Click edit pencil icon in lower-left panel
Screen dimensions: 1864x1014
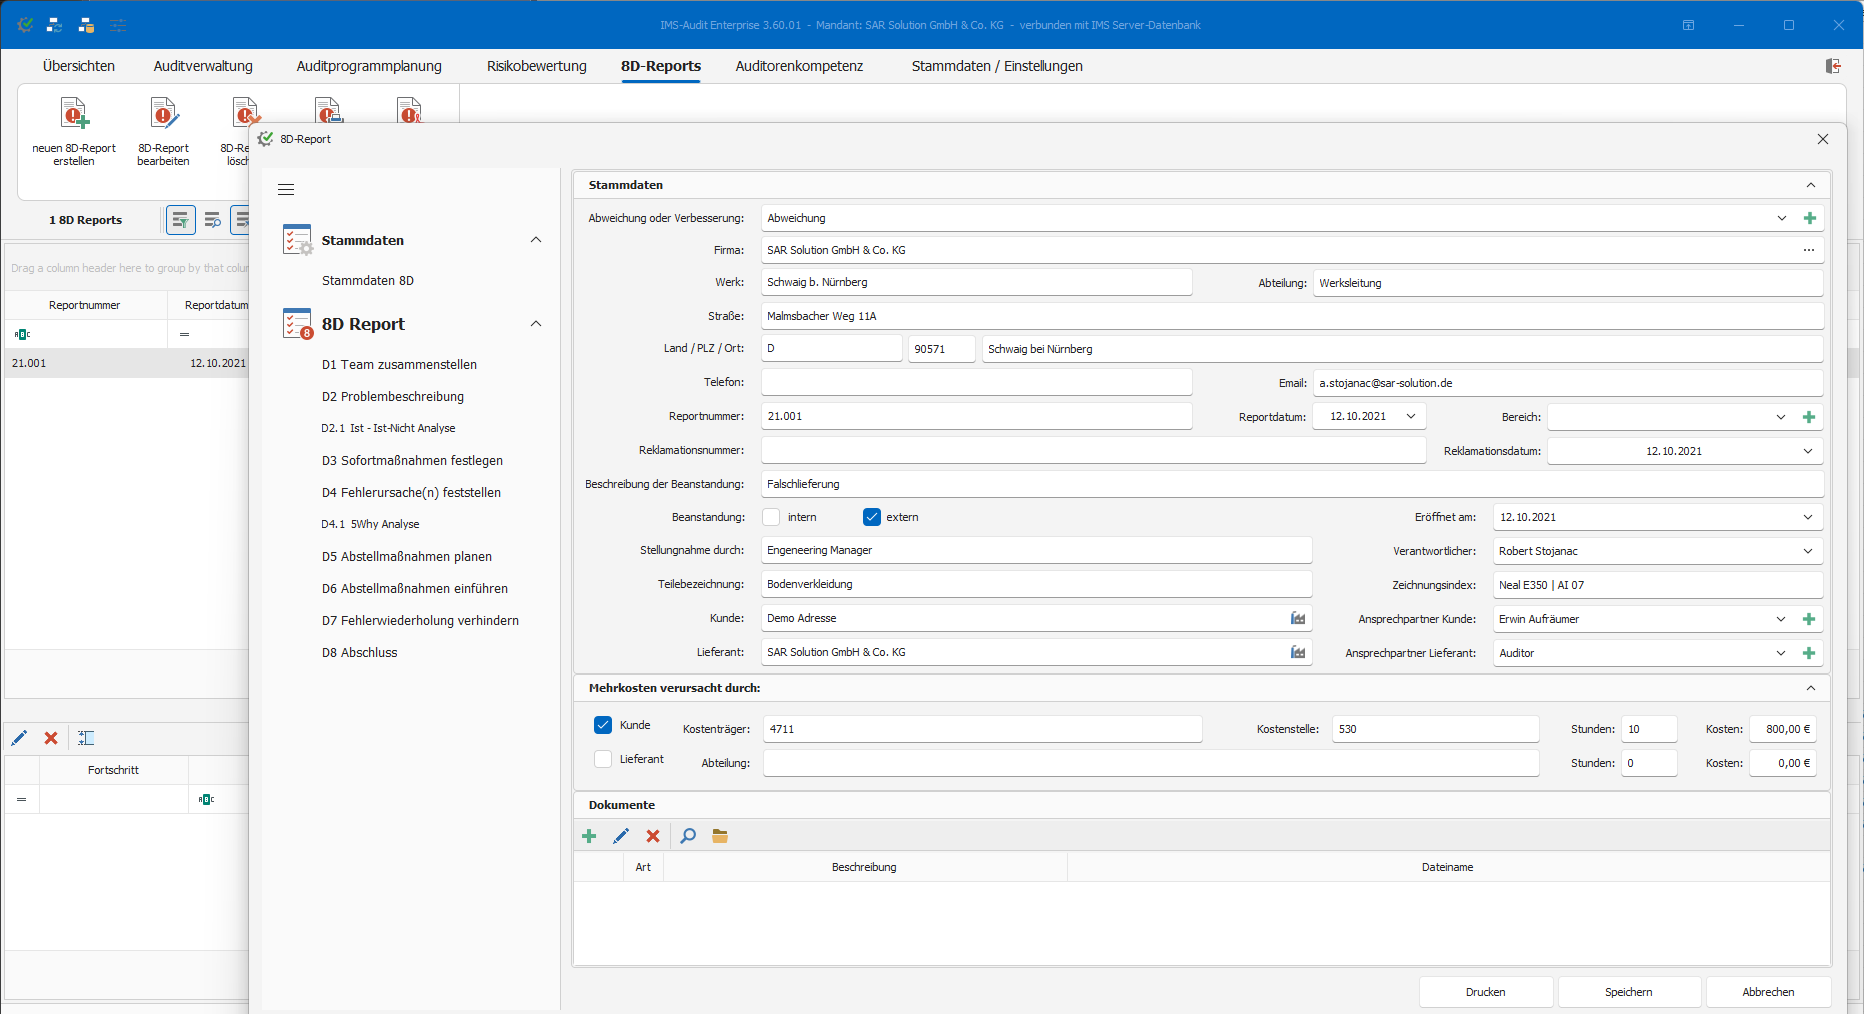pyautogui.click(x=19, y=738)
